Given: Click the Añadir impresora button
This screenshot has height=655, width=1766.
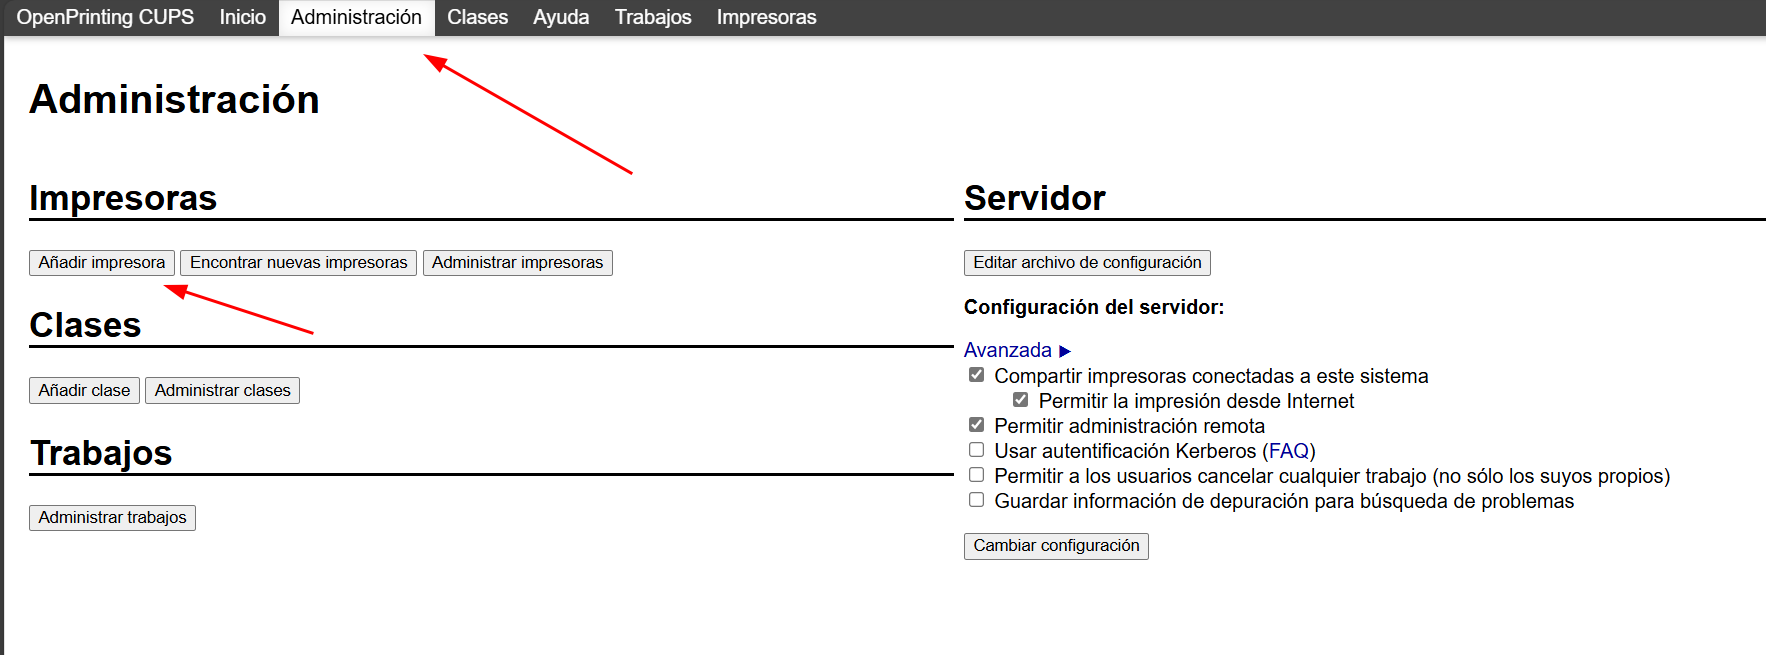Looking at the screenshot, I should 102,263.
